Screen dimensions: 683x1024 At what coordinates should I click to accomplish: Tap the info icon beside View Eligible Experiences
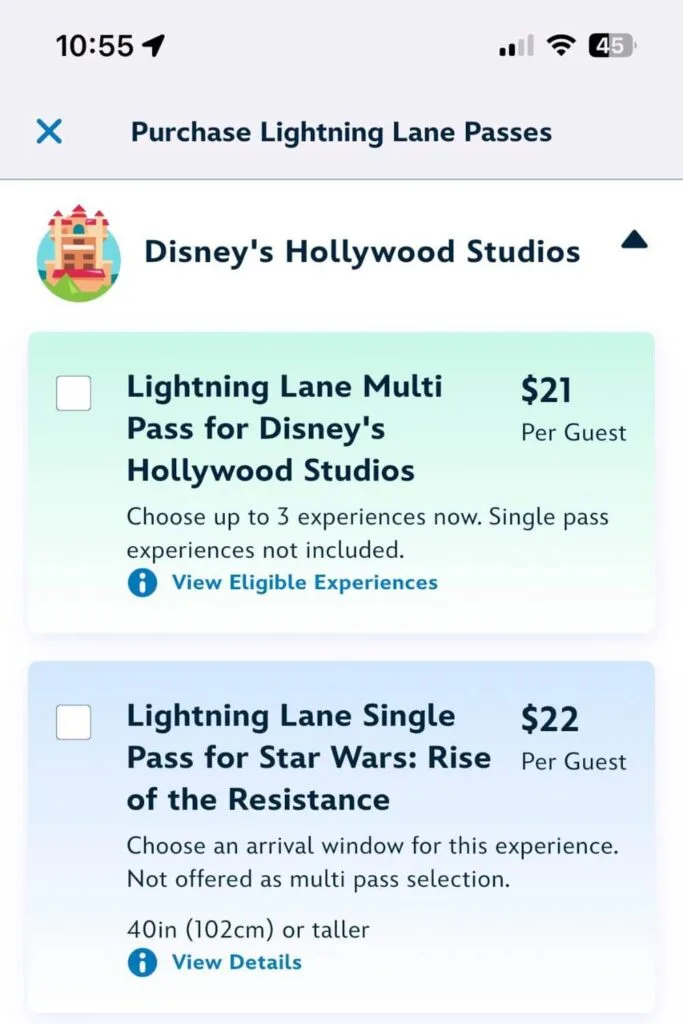141,582
